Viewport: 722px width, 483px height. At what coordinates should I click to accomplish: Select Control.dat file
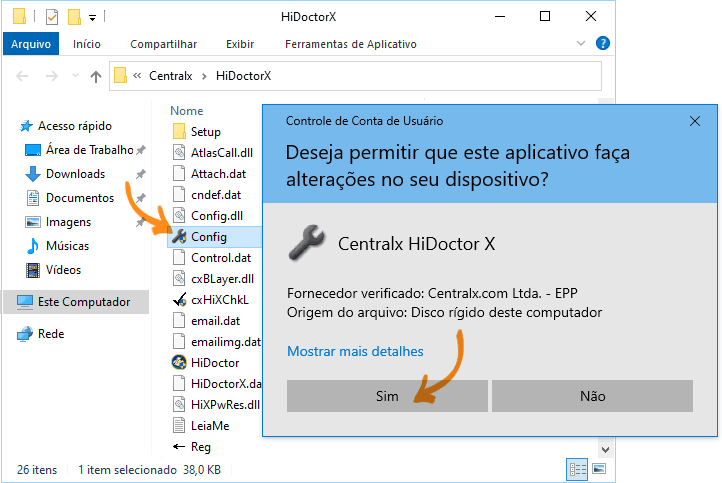coord(221,258)
